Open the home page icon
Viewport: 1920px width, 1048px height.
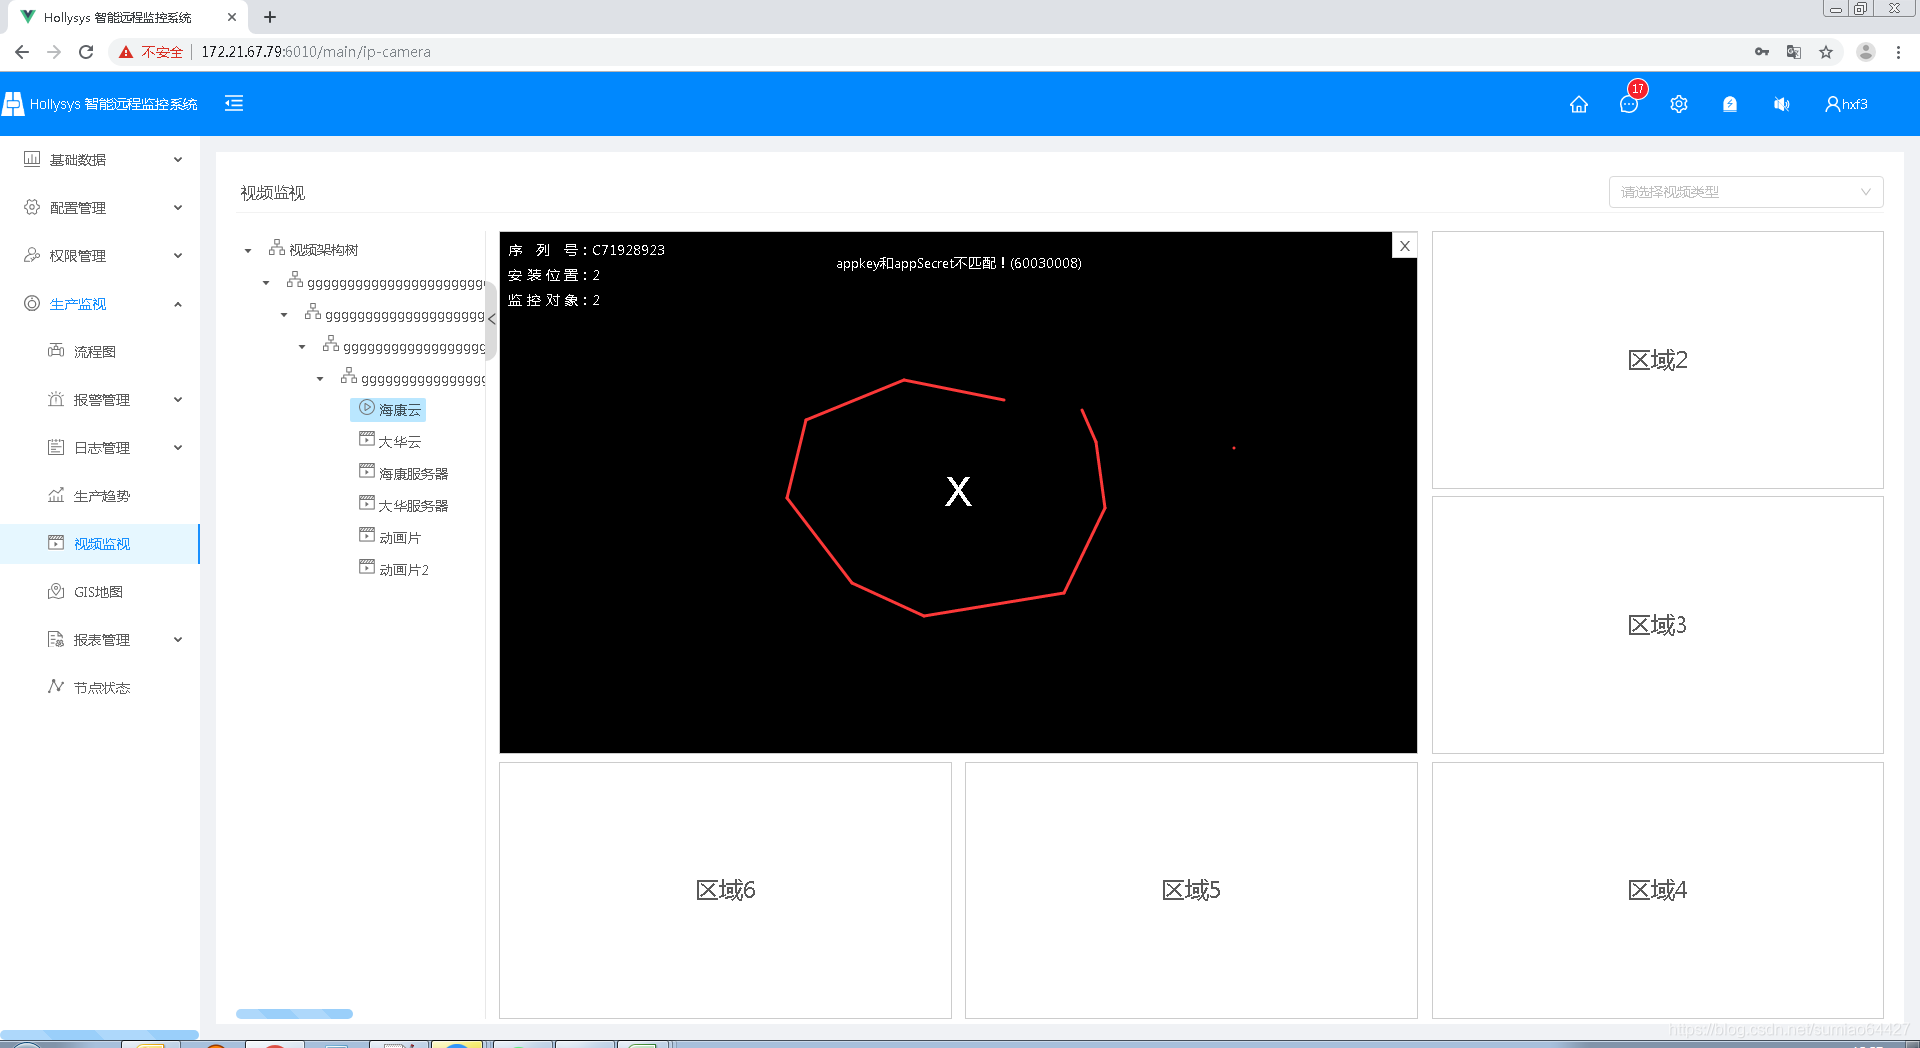tap(1579, 104)
